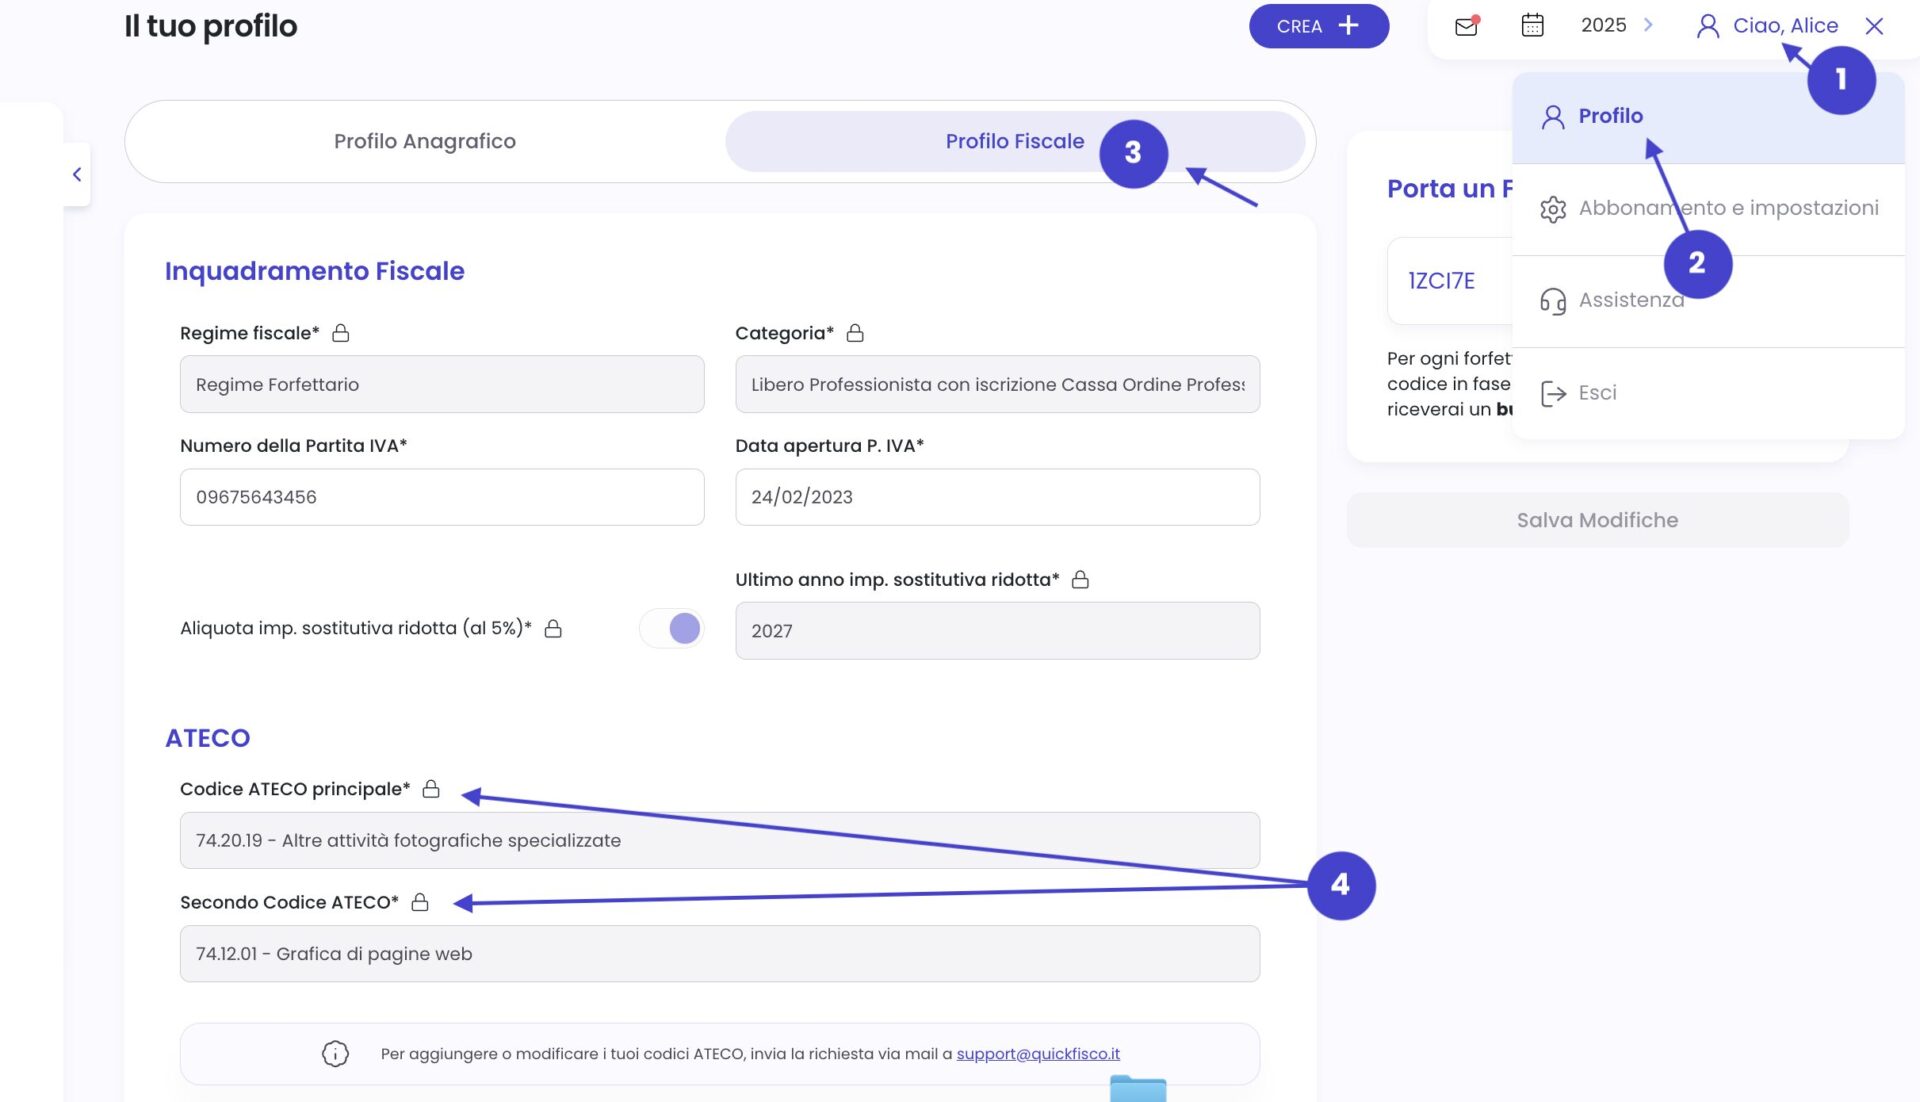Open Assistenza from user menu

point(1630,300)
